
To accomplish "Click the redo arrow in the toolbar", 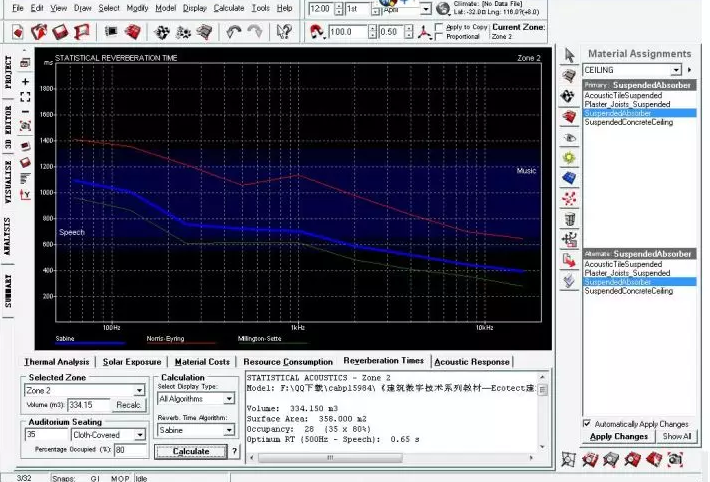I will 255,32.
